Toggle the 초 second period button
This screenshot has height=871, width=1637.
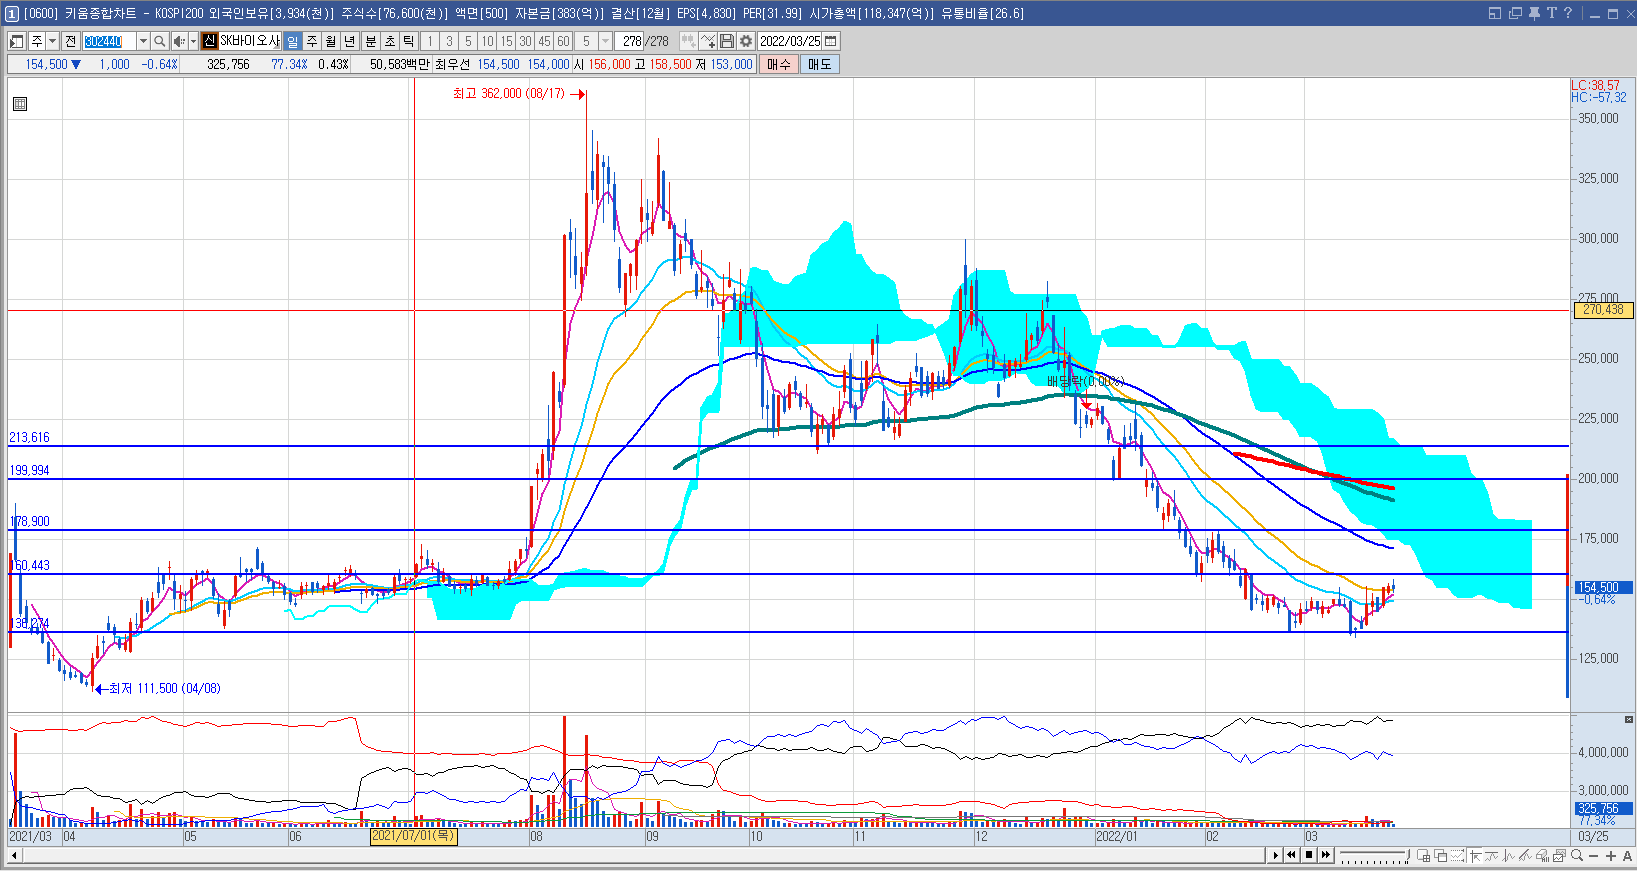tap(390, 41)
